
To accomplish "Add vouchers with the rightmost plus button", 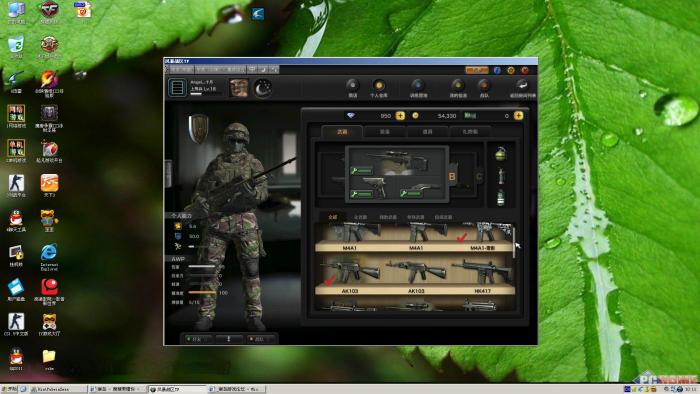I will [x=518, y=116].
